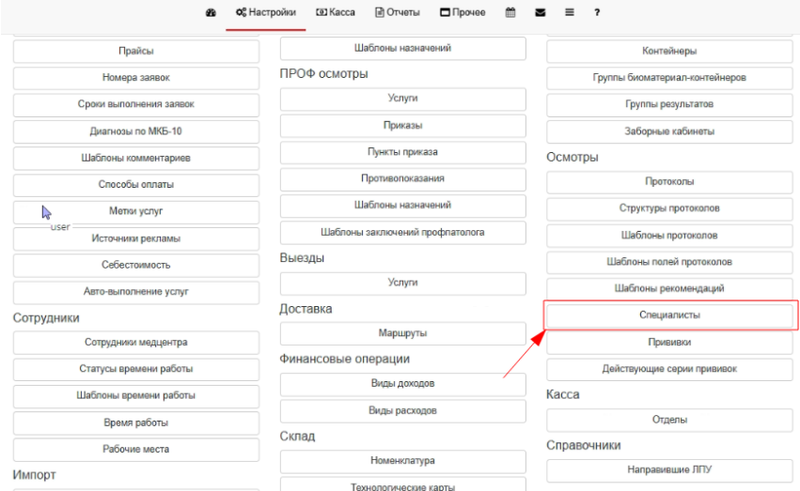This screenshot has height=491, width=800.
Task: Open the Прививки settings button
Action: click(x=669, y=342)
